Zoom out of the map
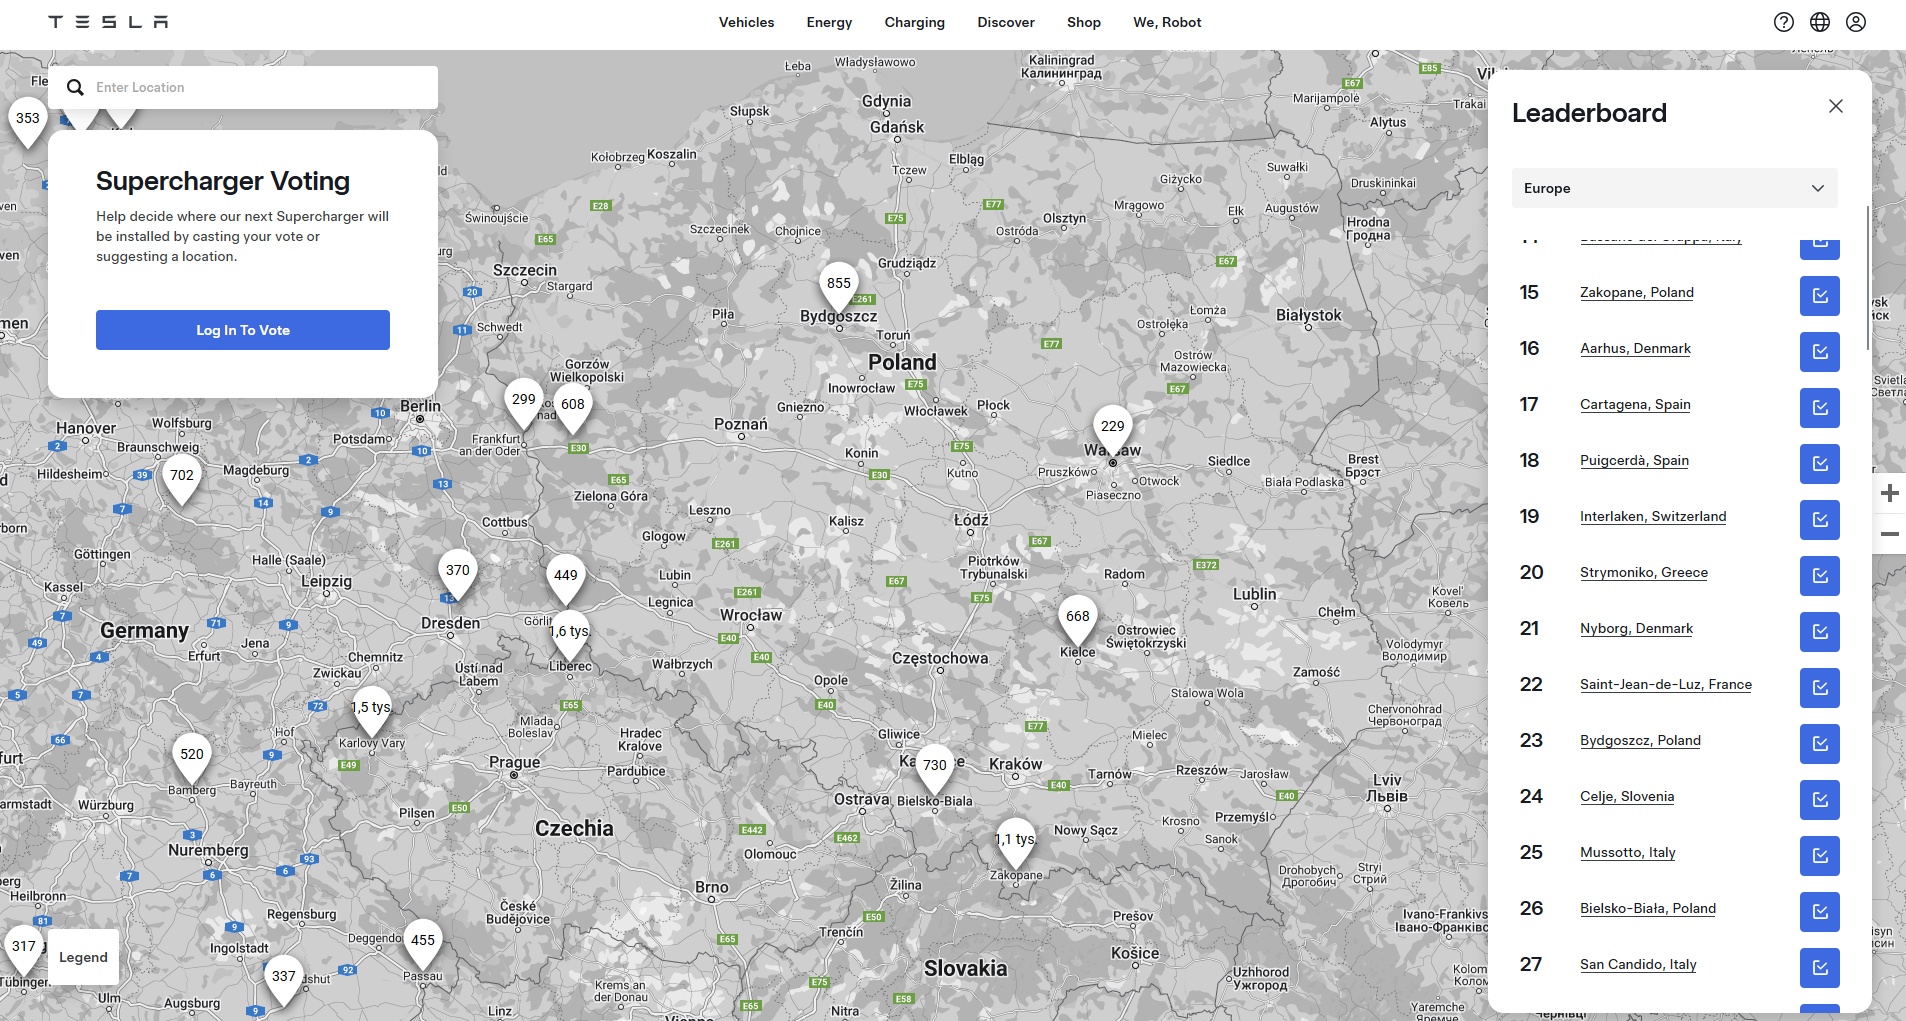This screenshot has width=1906, height=1021. [x=1889, y=534]
